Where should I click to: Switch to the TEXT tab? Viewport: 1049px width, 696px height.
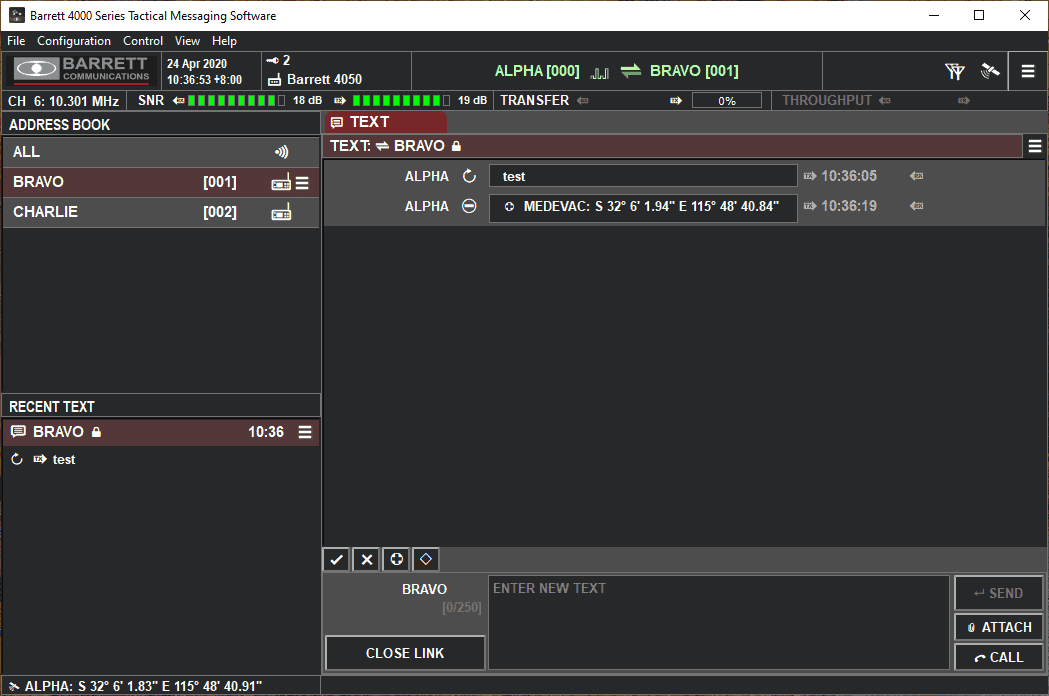pos(386,122)
